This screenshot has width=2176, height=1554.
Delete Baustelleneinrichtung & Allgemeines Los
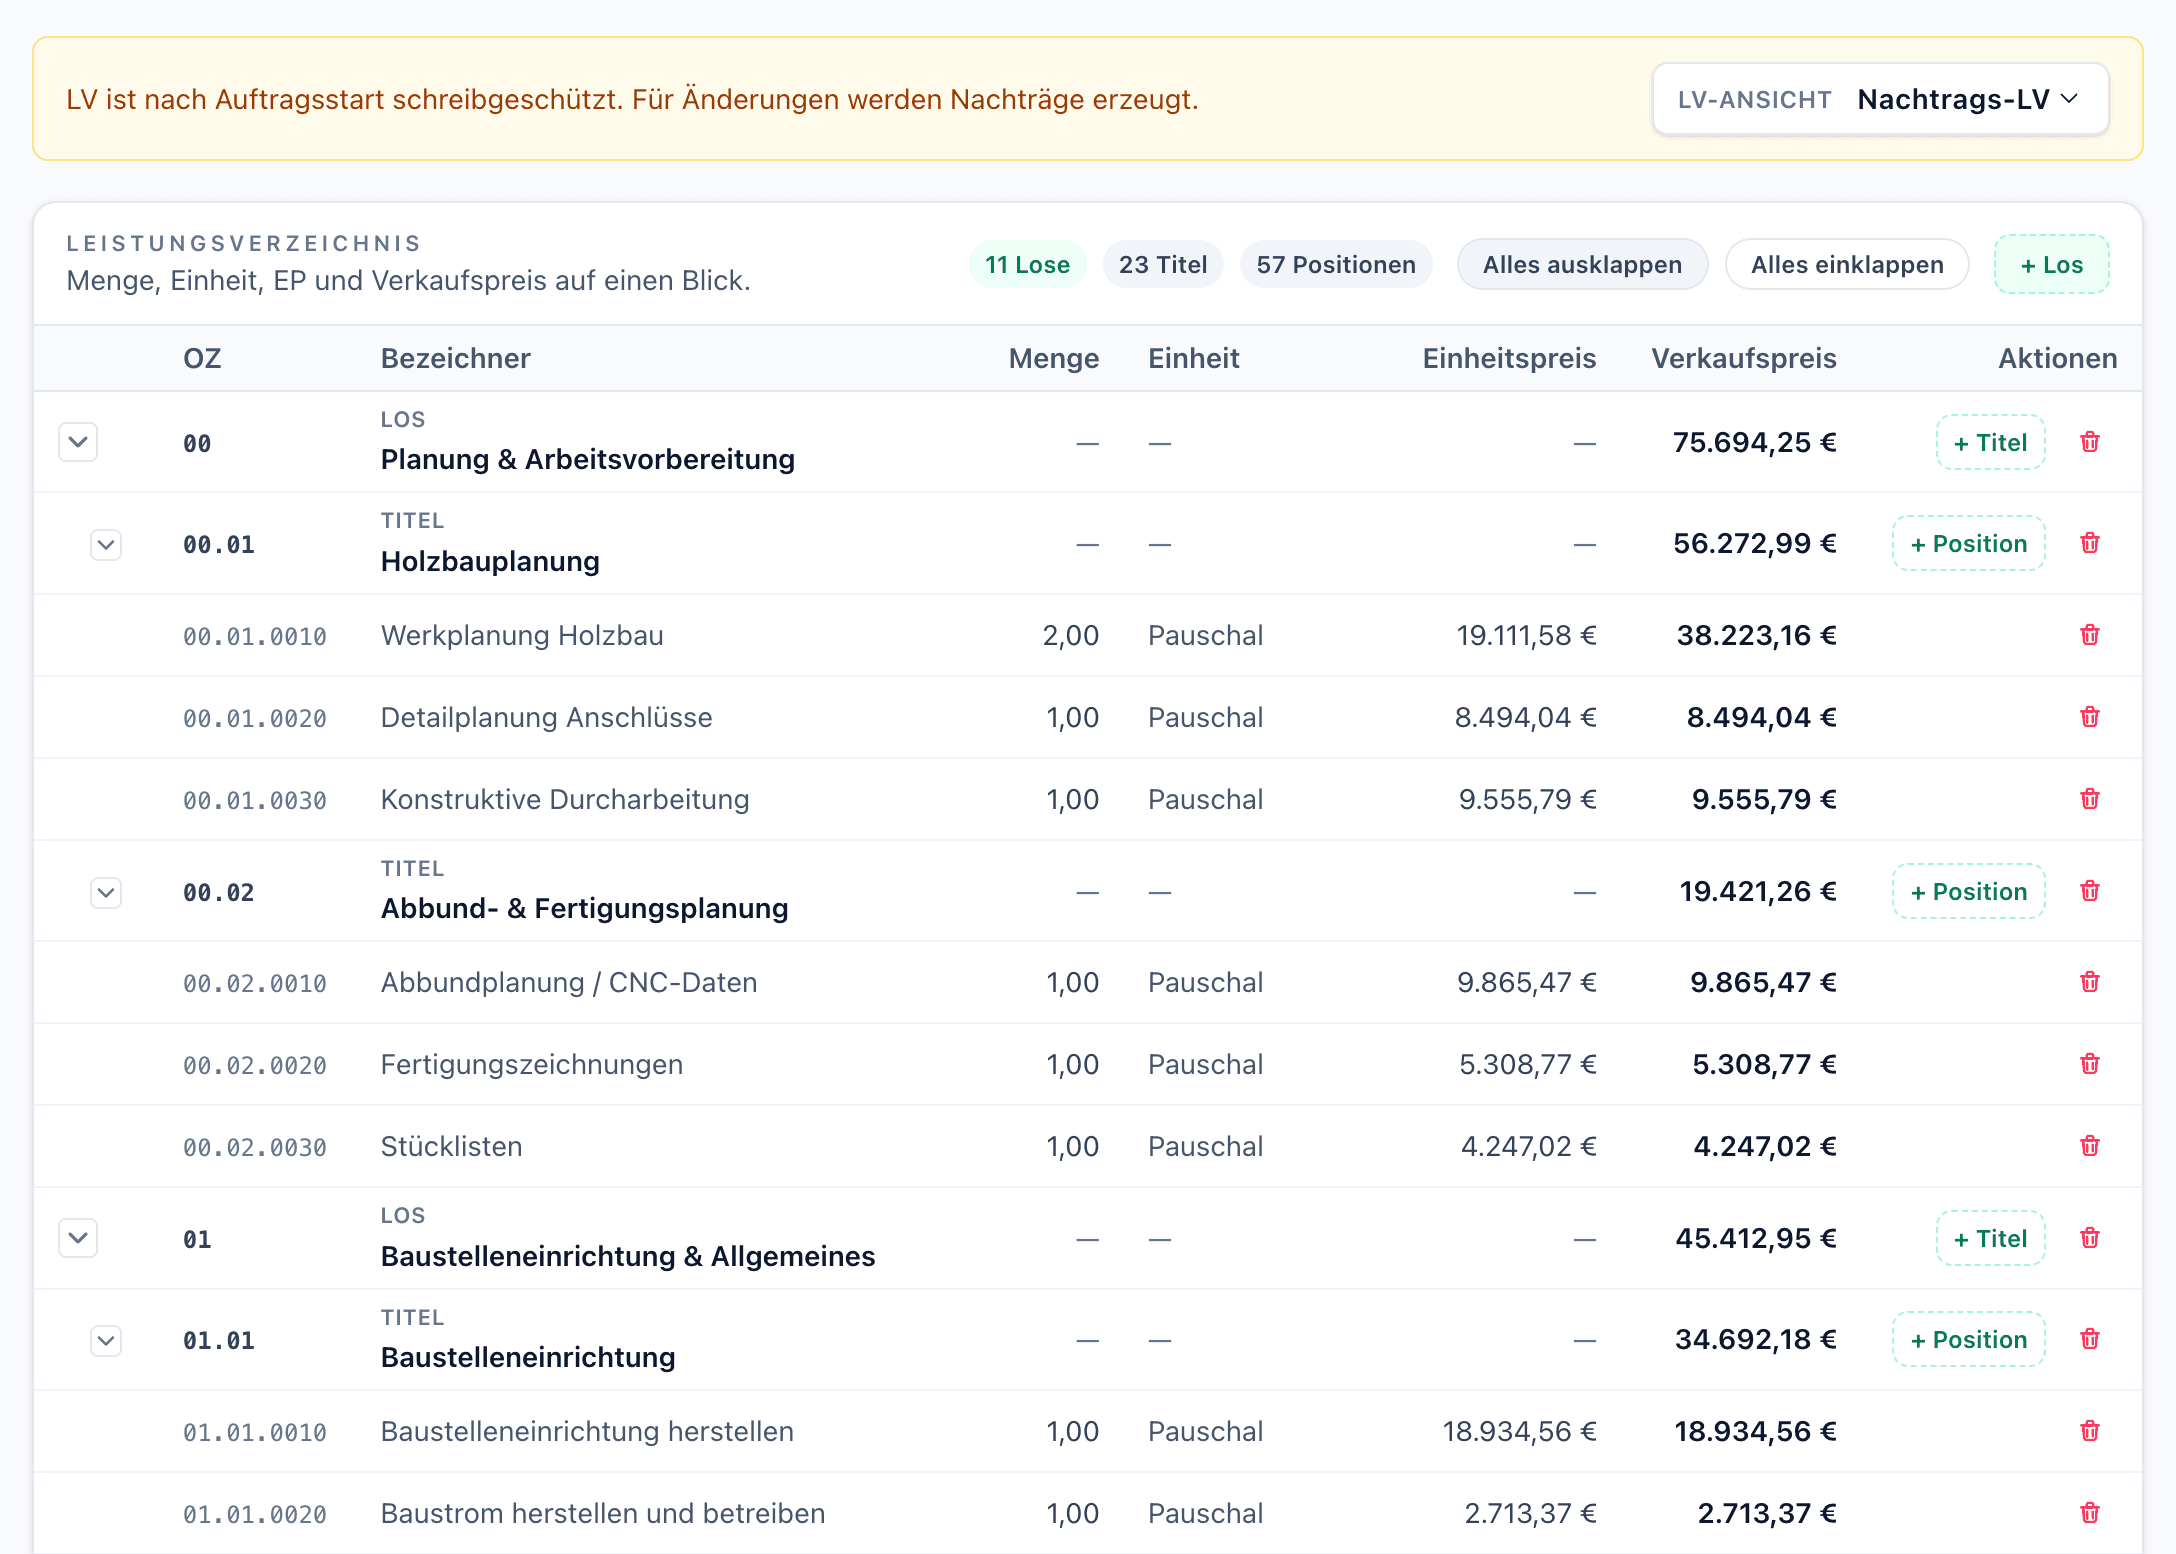pos(2089,1238)
